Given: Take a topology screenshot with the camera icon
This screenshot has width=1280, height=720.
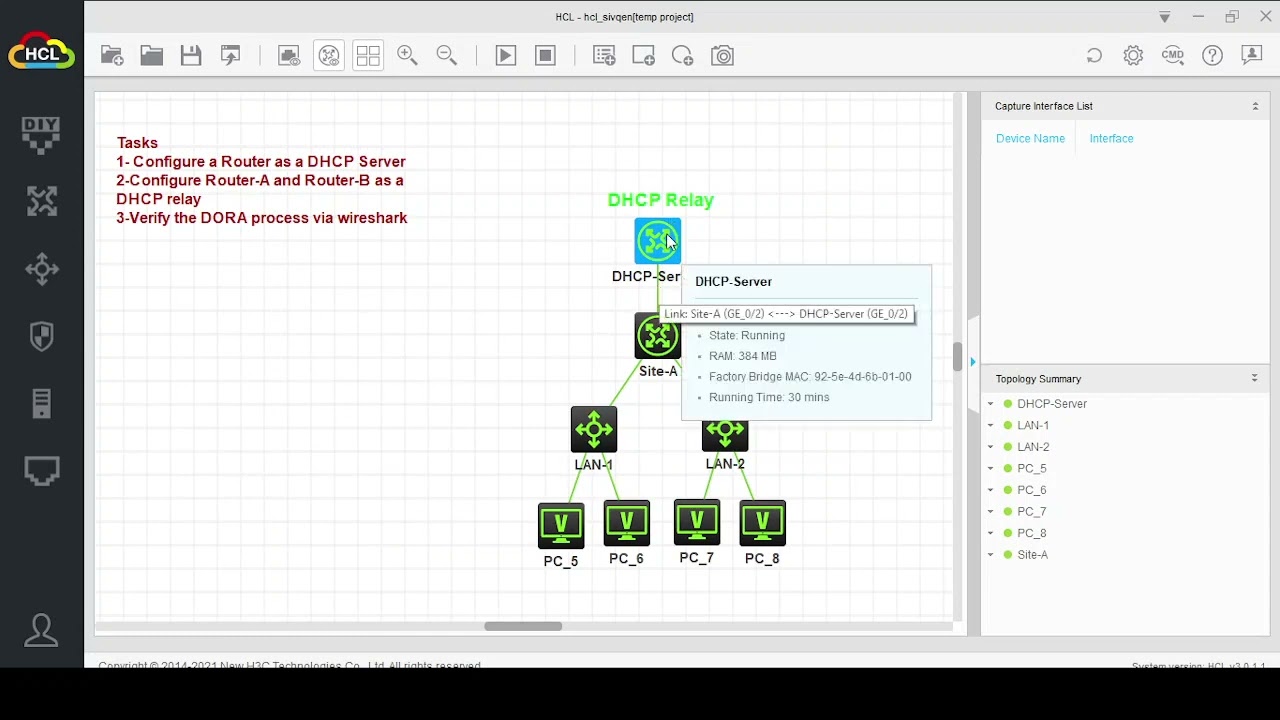Looking at the screenshot, I should [x=722, y=56].
